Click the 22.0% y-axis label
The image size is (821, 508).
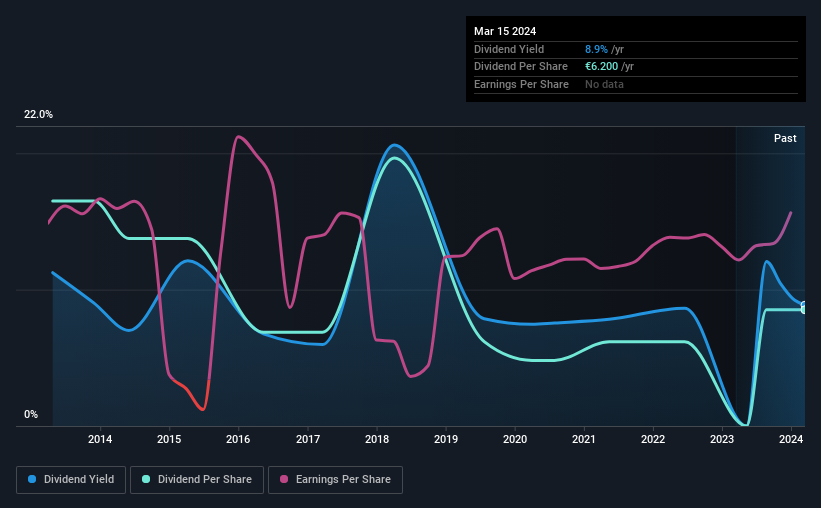(x=38, y=115)
